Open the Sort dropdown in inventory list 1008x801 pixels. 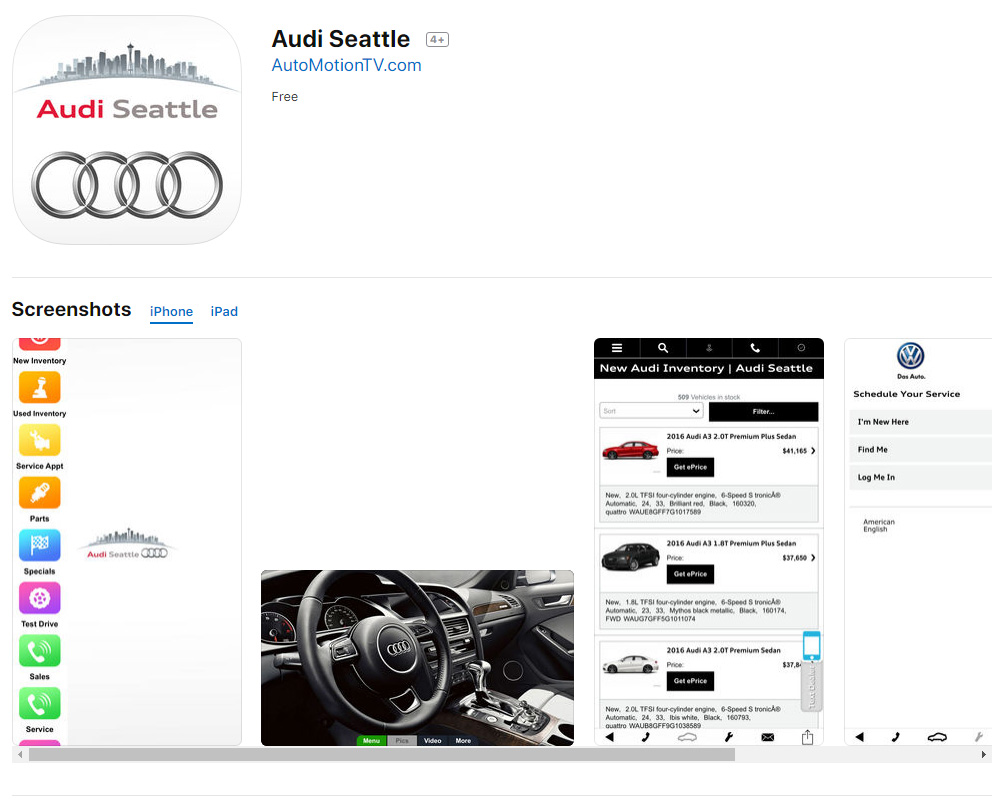pyautogui.click(x=651, y=411)
